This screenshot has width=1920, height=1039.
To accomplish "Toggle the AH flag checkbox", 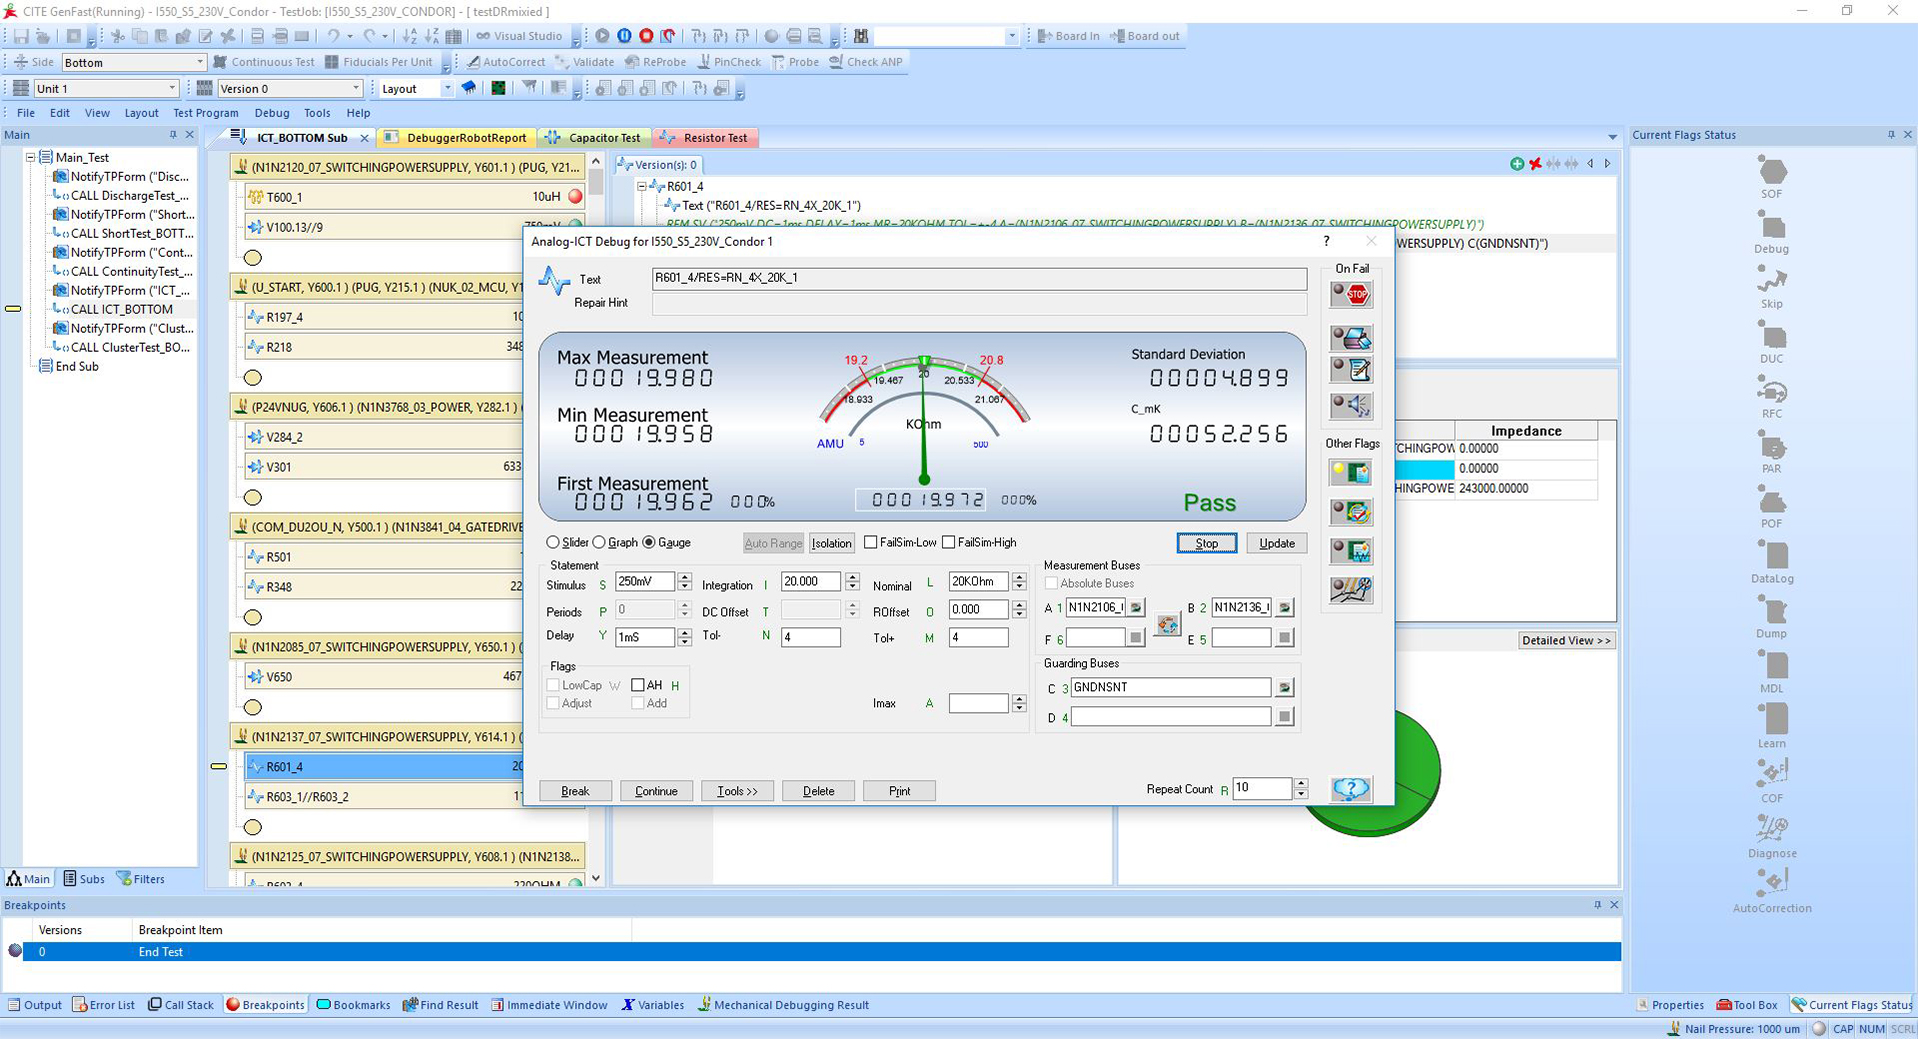I will click(x=637, y=685).
